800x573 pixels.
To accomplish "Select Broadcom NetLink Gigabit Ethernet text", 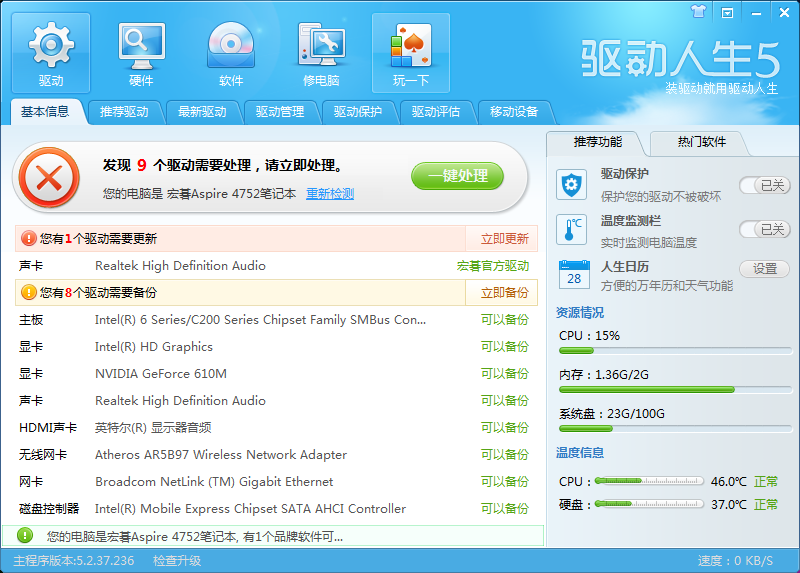I will coord(214,482).
